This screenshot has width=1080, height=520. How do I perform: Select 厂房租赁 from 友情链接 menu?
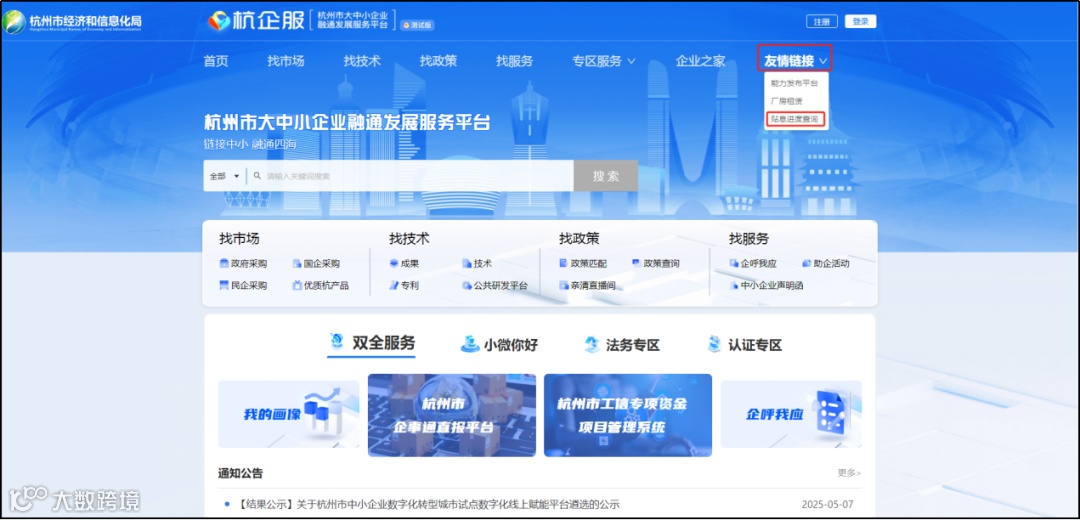pyautogui.click(x=787, y=101)
